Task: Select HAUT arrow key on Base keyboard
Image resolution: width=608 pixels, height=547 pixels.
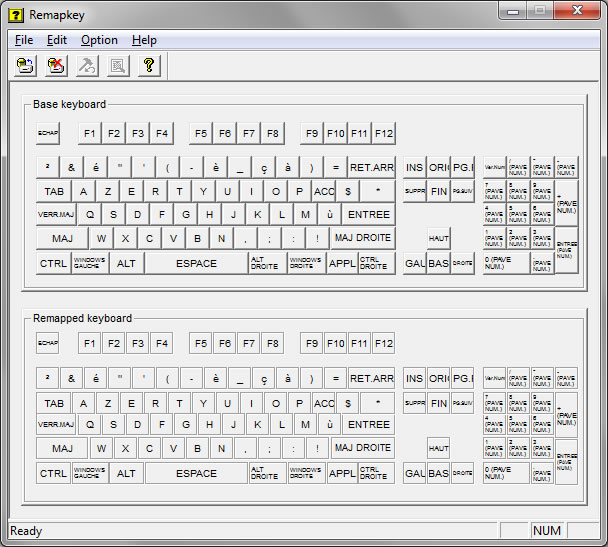Action: click(x=439, y=238)
